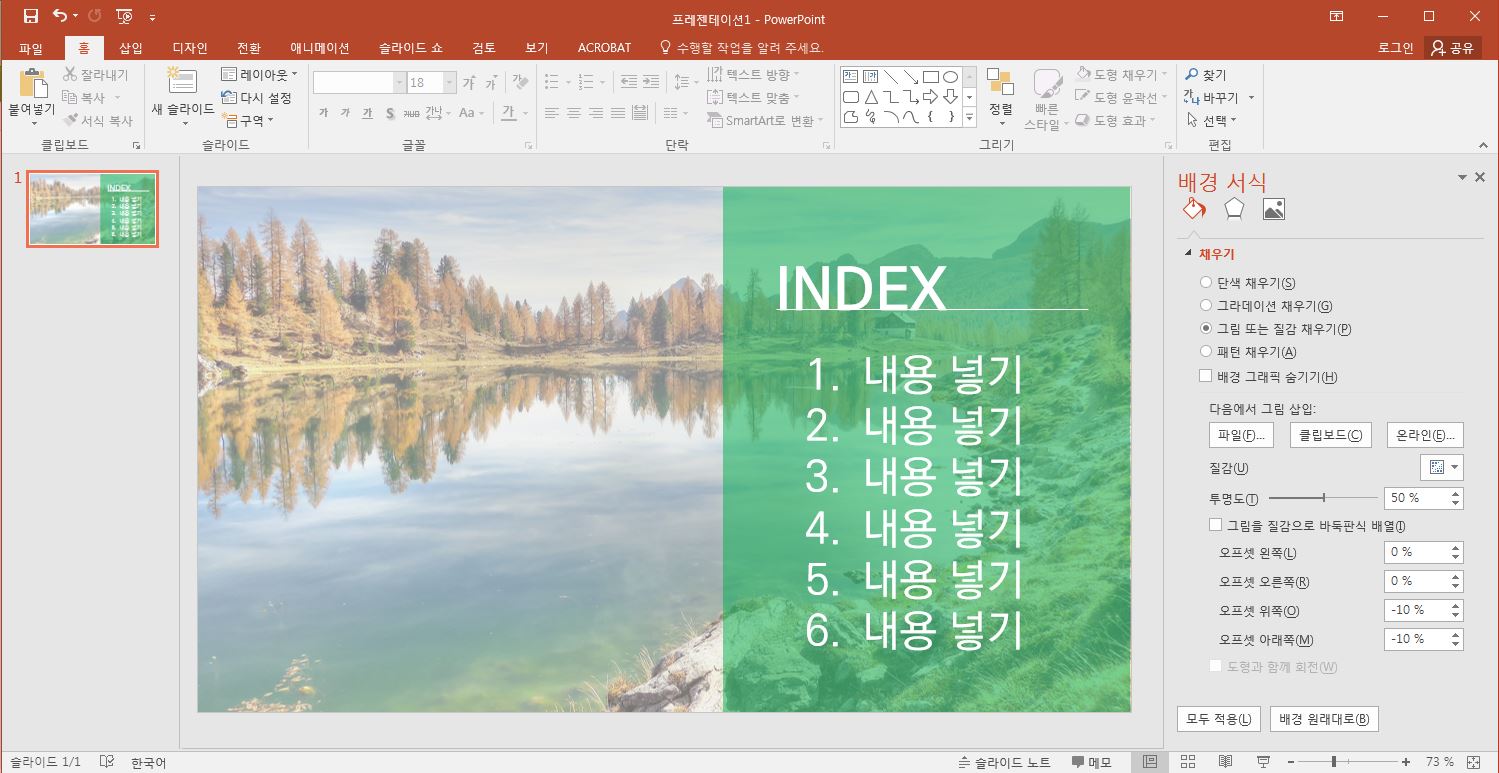Click the Undo arrow icon
Screen dimensions: 1499x773
pos(60,16)
